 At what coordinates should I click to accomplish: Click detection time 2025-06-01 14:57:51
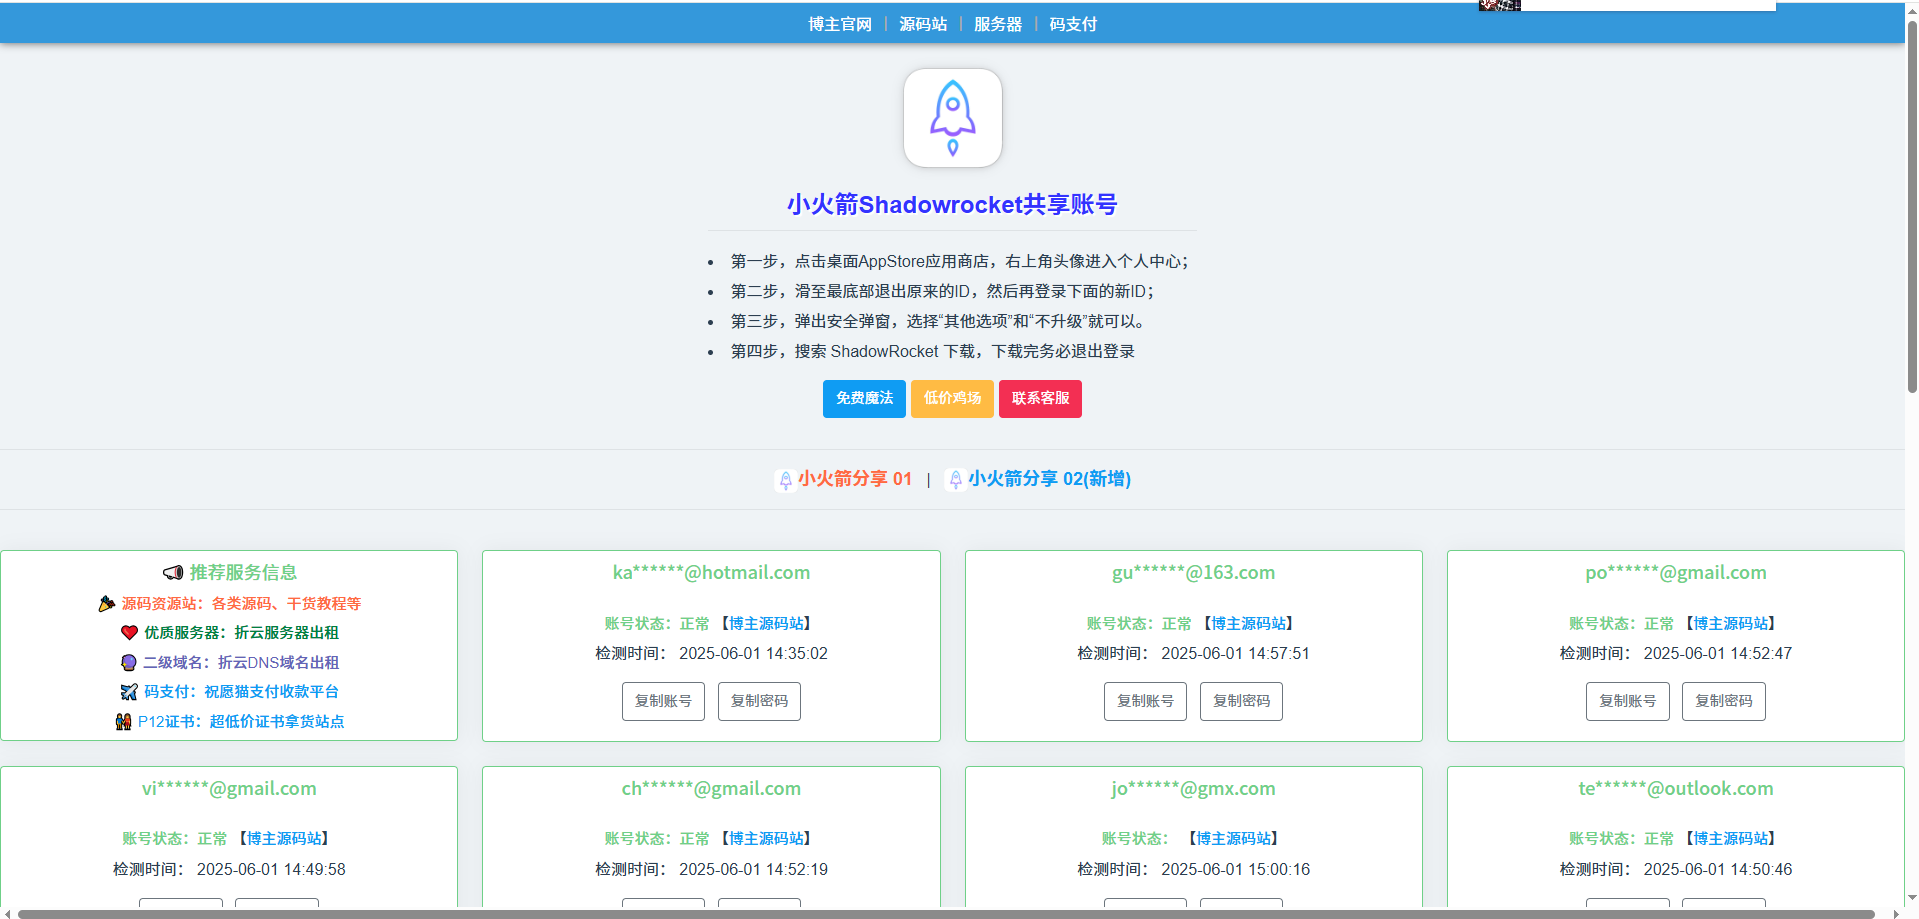point(1235,654)
